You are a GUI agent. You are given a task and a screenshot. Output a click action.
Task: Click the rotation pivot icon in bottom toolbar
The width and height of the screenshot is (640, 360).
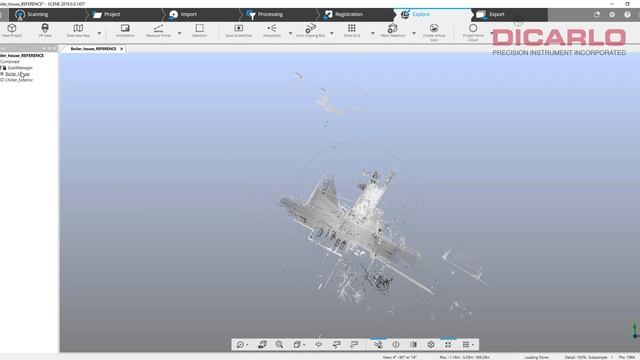tap(318, 344)
